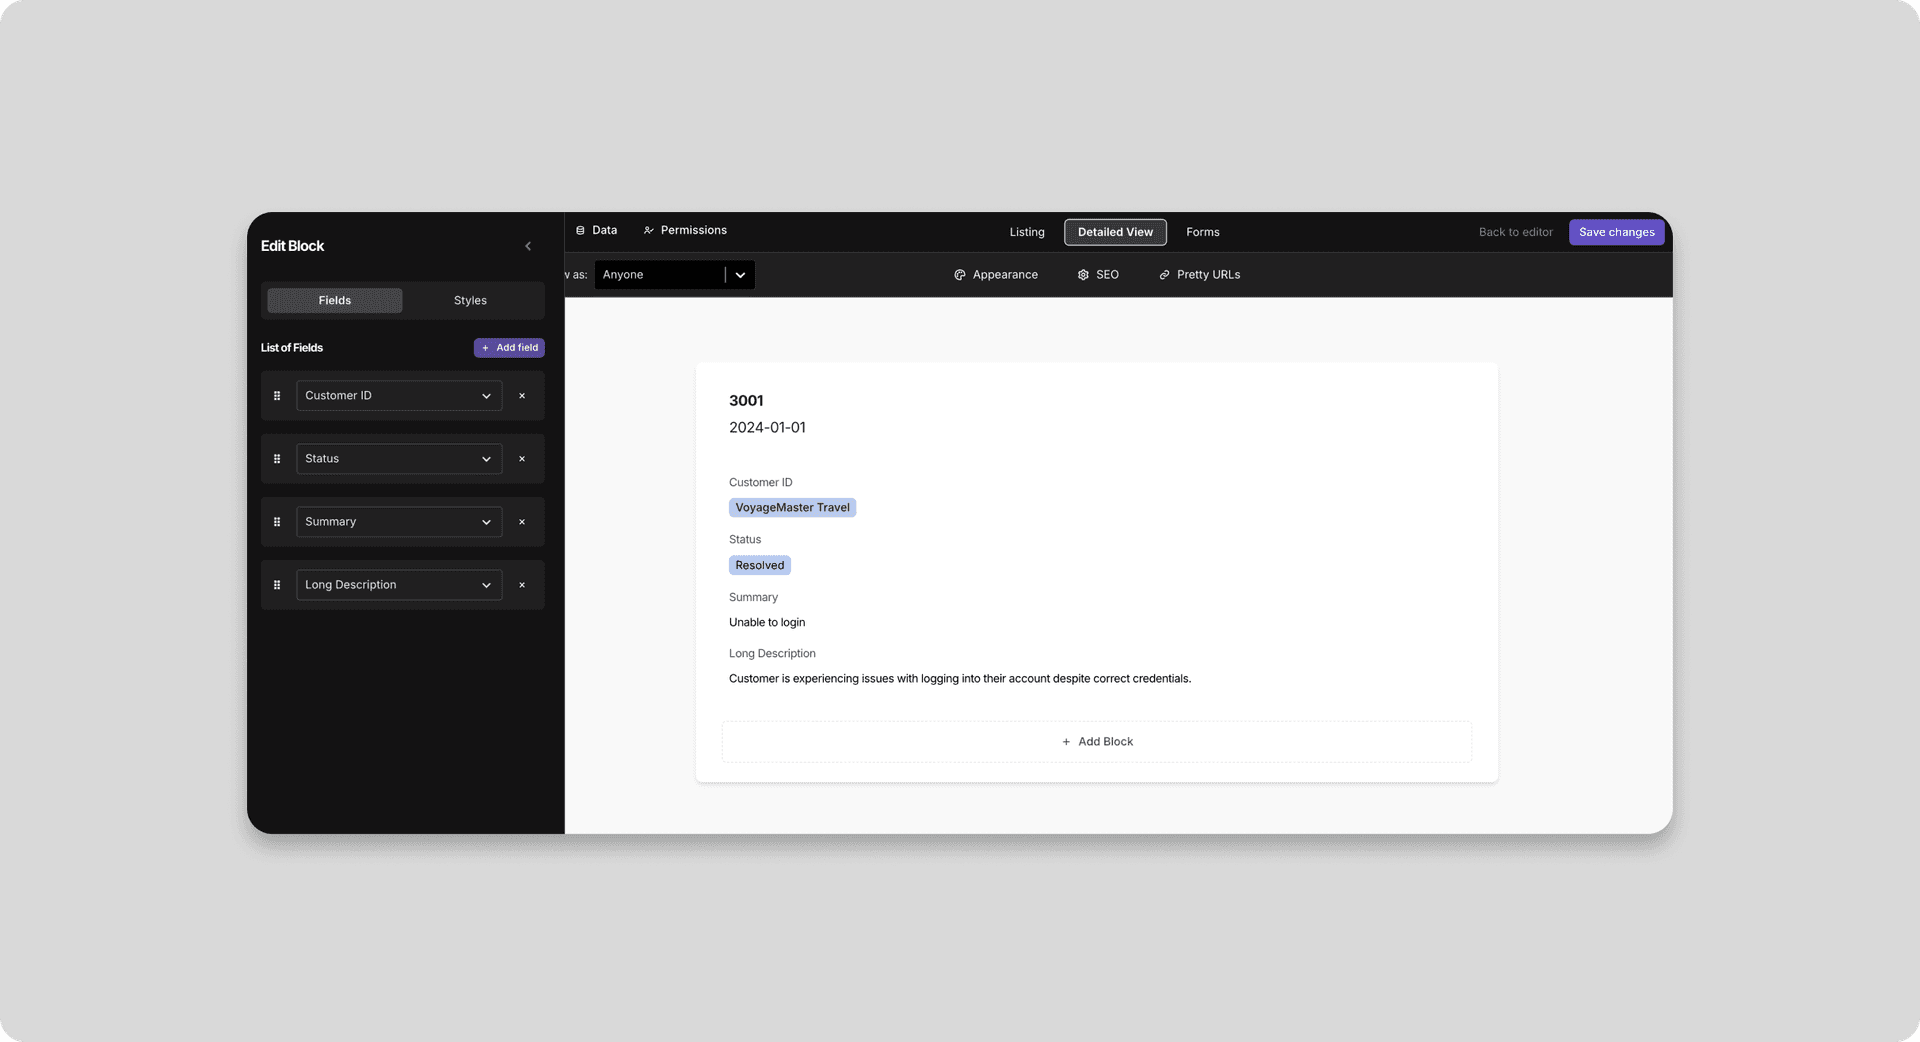Image resolution: width=1920 pixels, height=1042 pixels.
Task: Open the Appearance settings
Action: (996, 275)
